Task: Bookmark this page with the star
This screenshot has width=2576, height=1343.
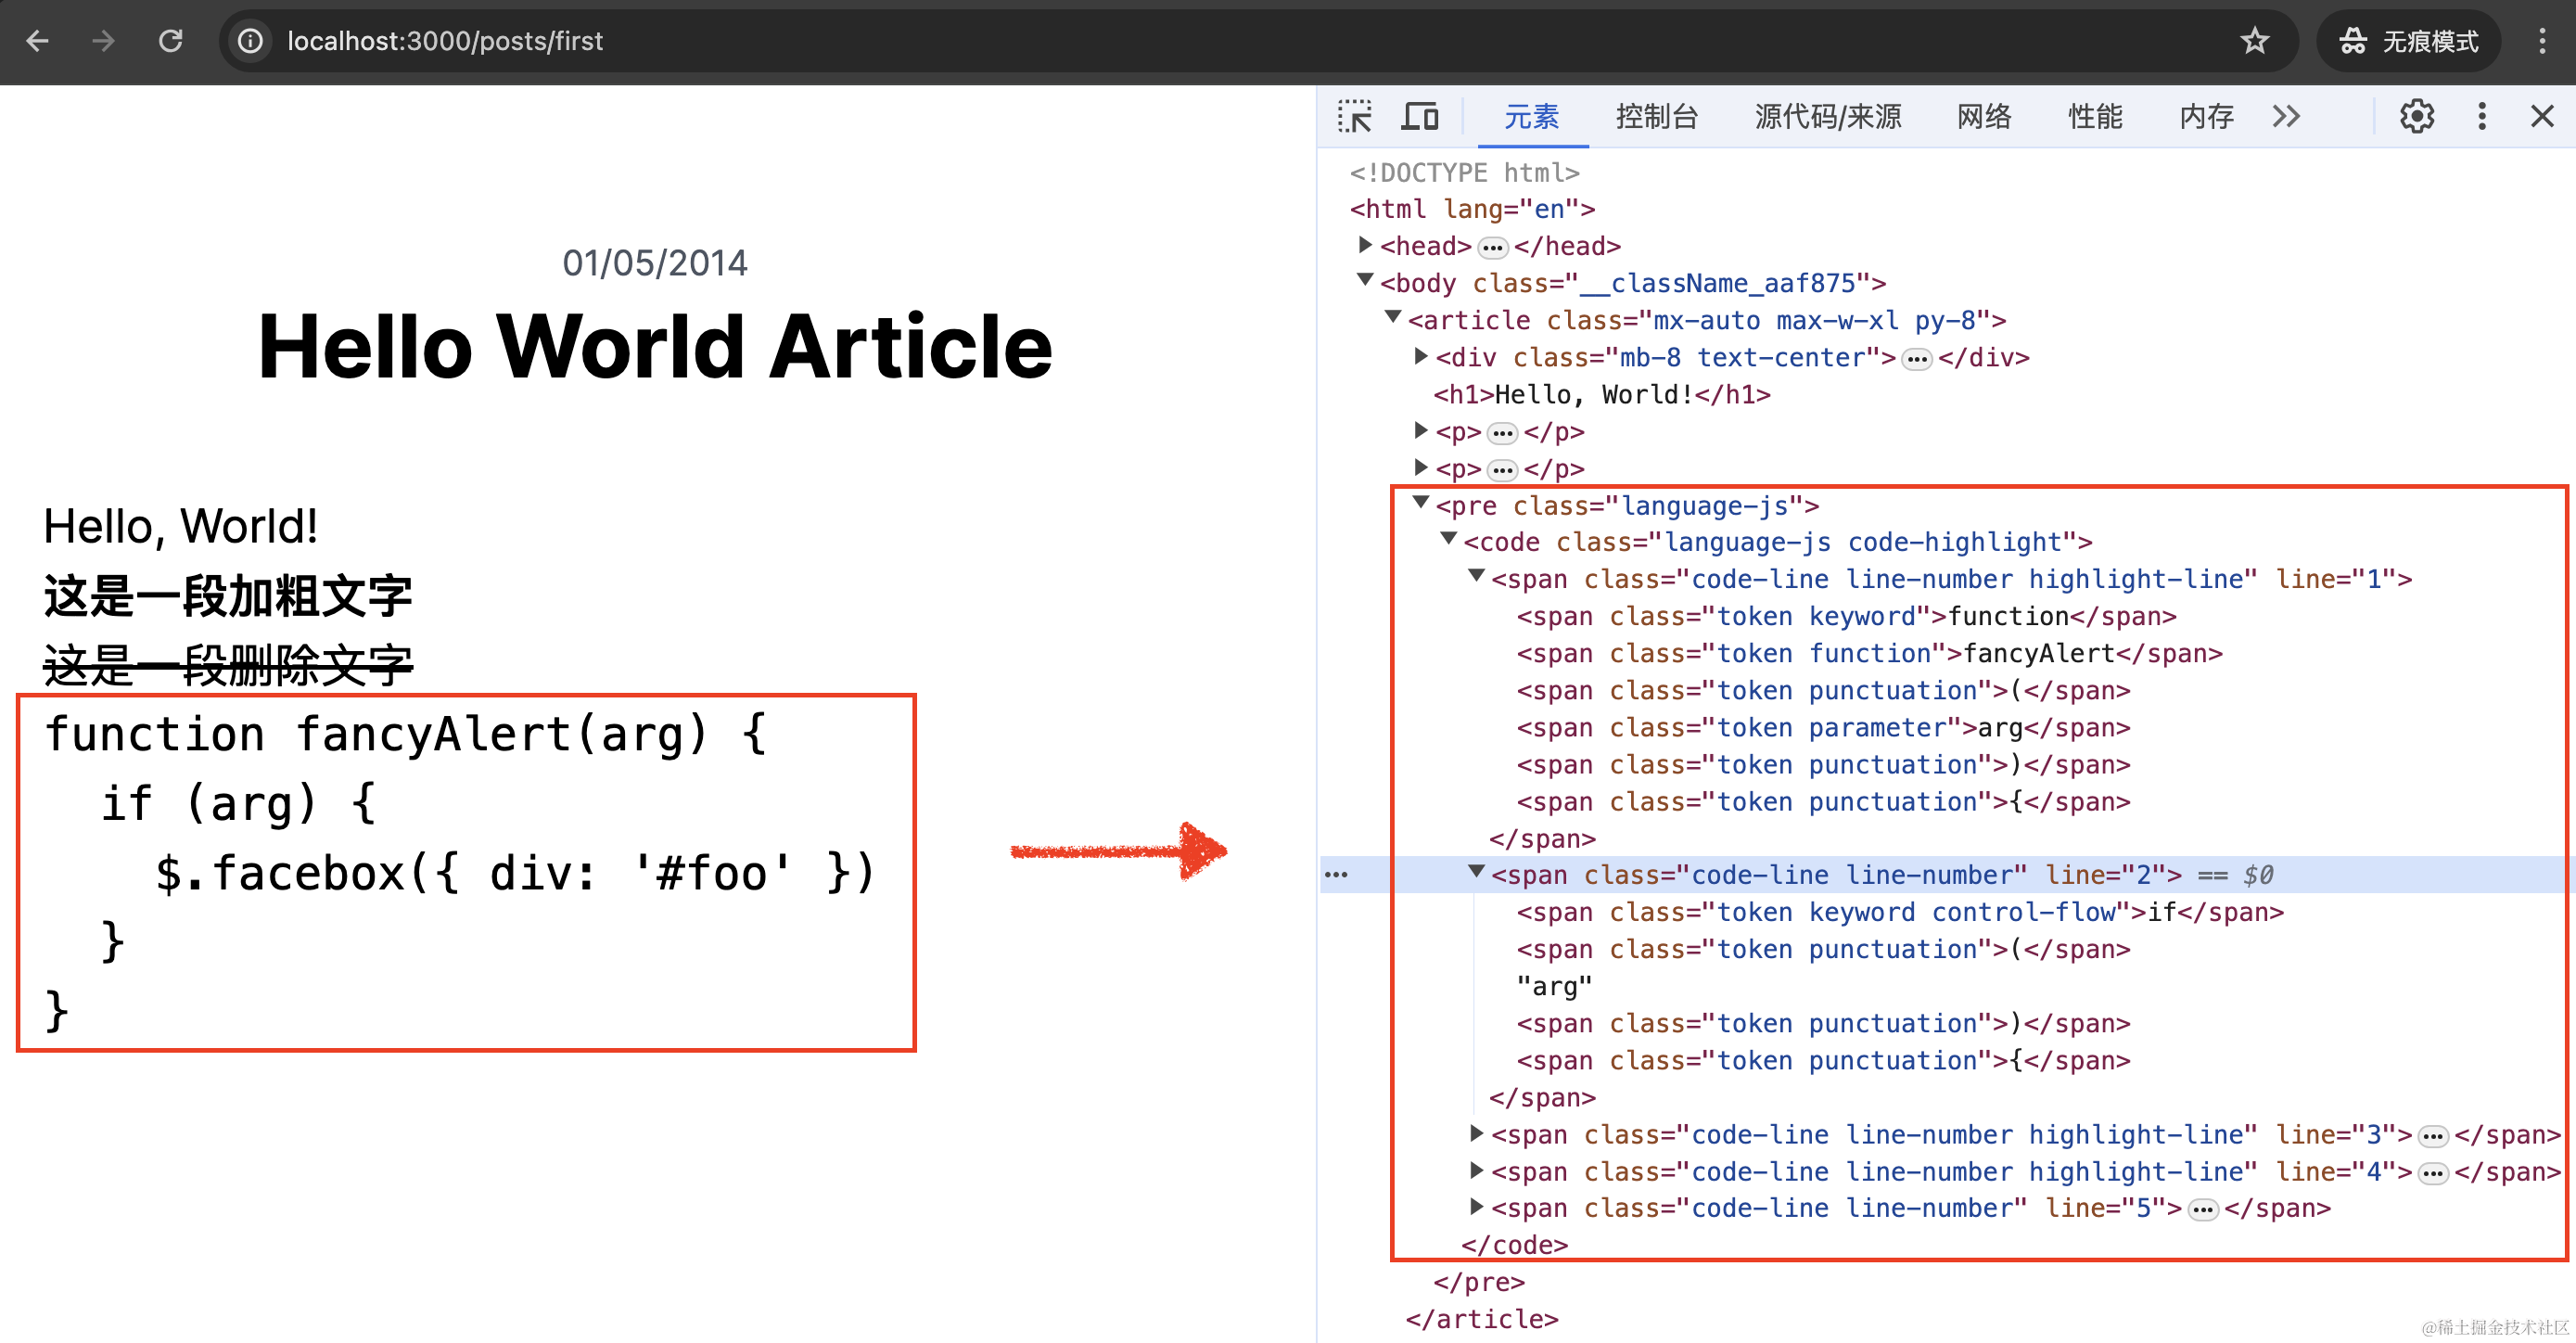Action: click(2254, 41)
